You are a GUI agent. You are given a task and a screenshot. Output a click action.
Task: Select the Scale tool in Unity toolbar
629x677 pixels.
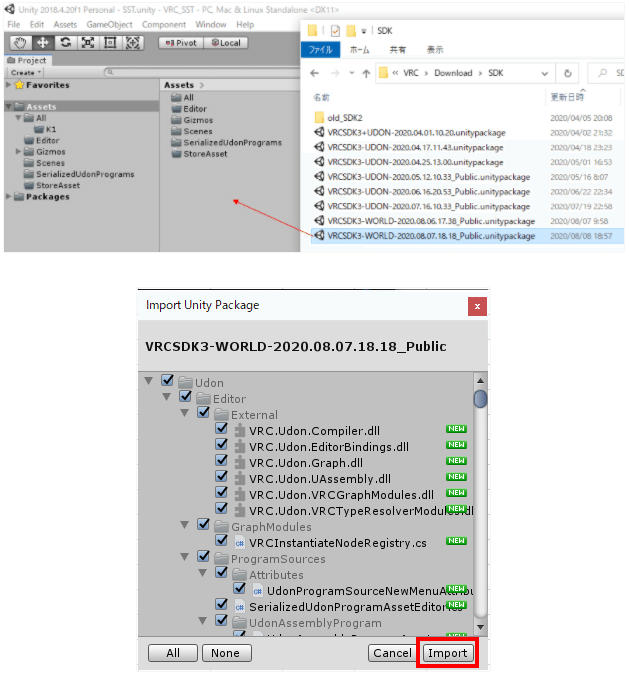click(88, 43)
